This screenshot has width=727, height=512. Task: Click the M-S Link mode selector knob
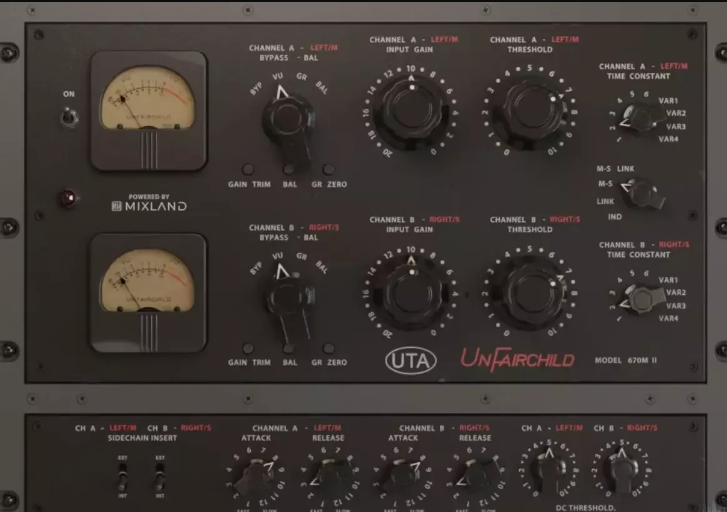643,194
